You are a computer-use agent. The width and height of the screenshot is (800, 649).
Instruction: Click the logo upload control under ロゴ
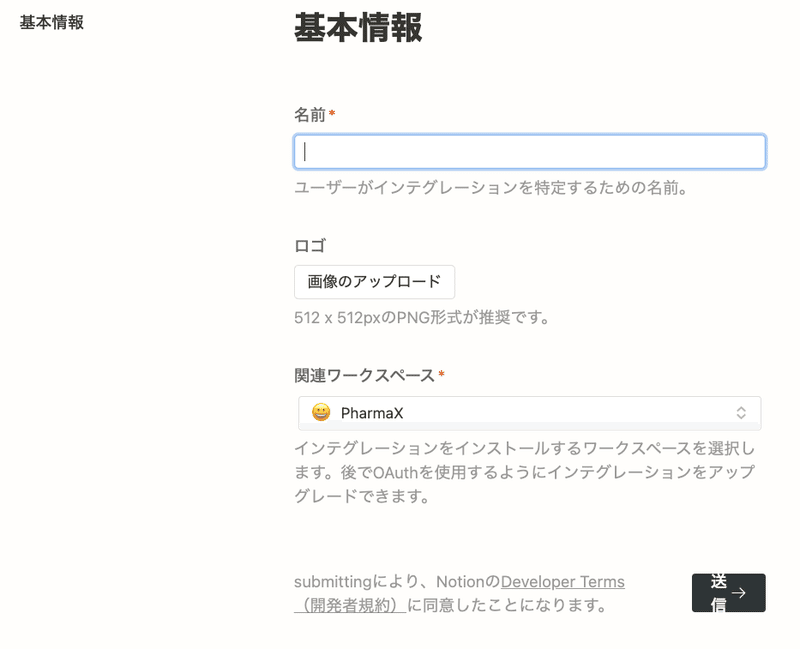(374, 282)
